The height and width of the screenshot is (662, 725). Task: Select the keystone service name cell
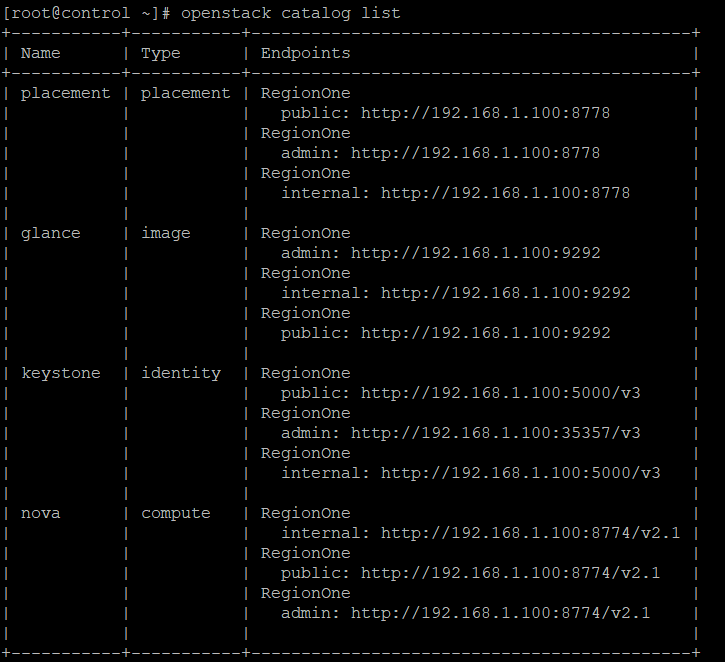(61, 374)
